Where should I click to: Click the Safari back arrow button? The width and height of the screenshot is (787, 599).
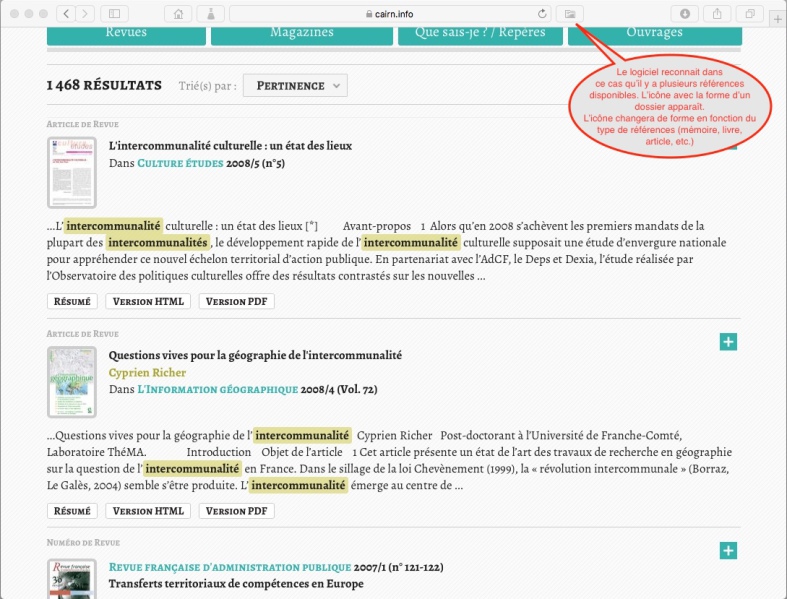tap(66, 14)
